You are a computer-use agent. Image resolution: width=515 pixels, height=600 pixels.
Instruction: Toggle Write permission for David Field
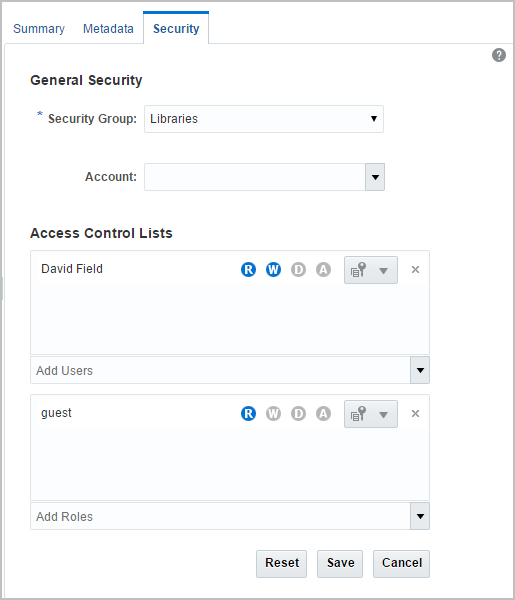click(x=273, y=270)
